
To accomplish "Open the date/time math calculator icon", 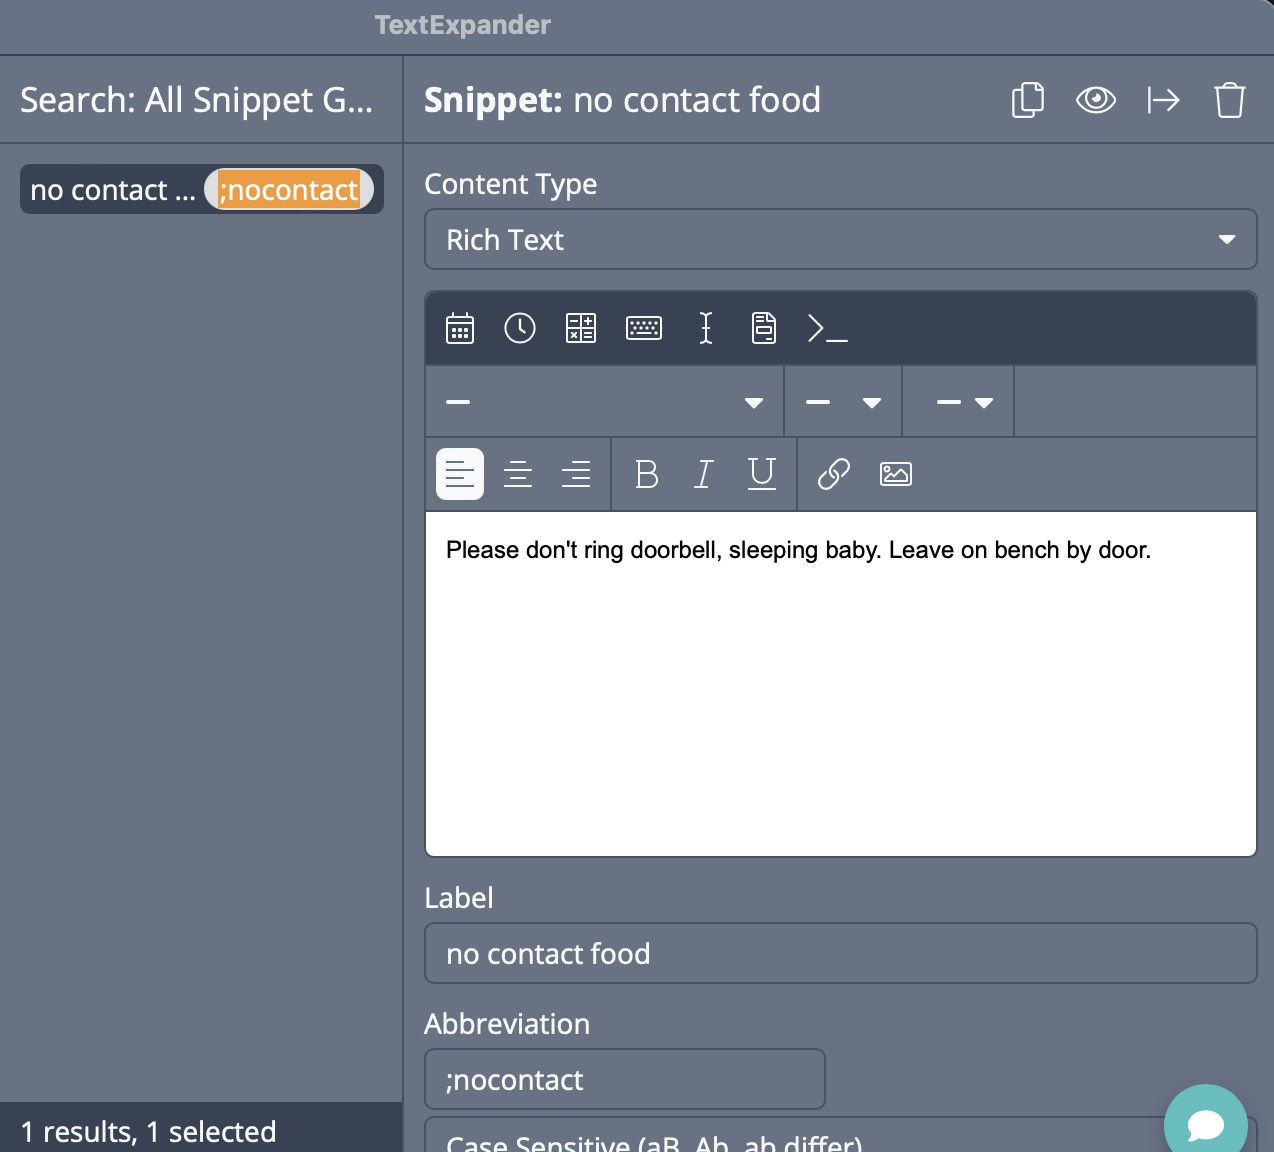I will [581, 328].
